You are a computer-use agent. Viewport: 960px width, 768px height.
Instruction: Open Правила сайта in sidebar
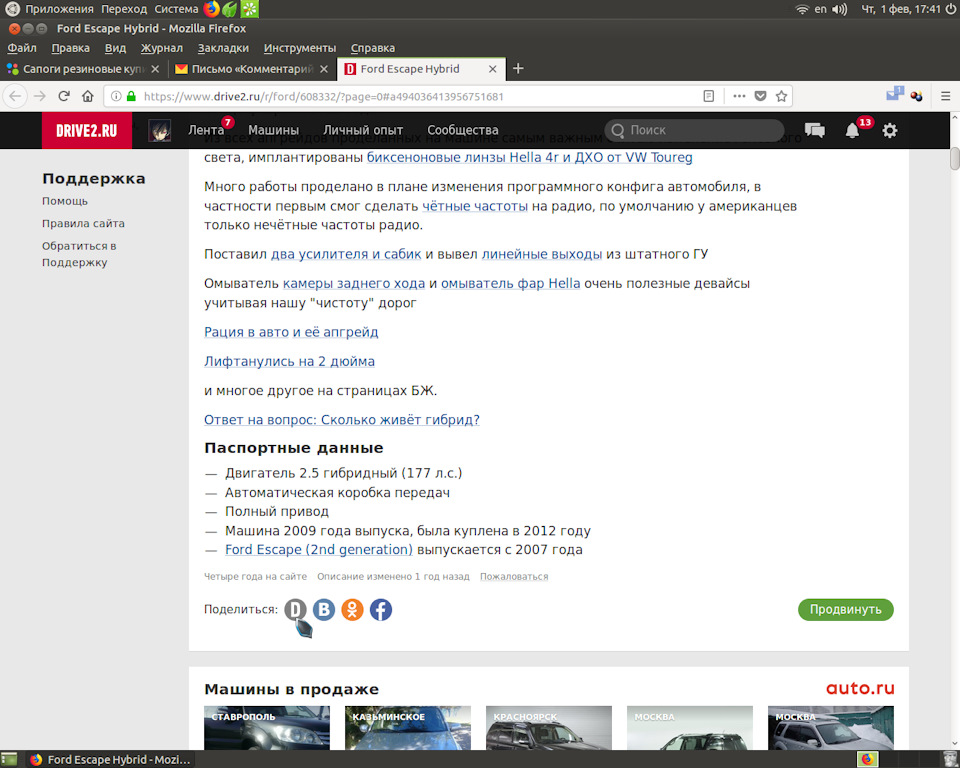click(83, 224)
